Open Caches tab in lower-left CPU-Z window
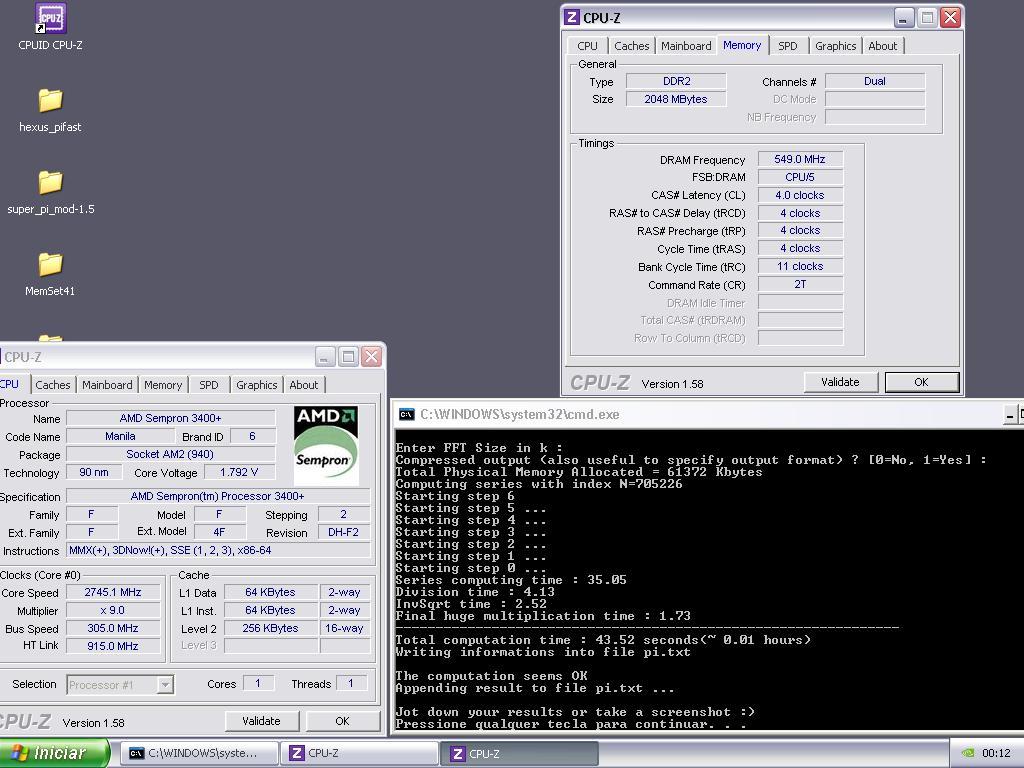Image resolution: width=1024 pixels, height=768 pixels. click(x=52, y=385)
